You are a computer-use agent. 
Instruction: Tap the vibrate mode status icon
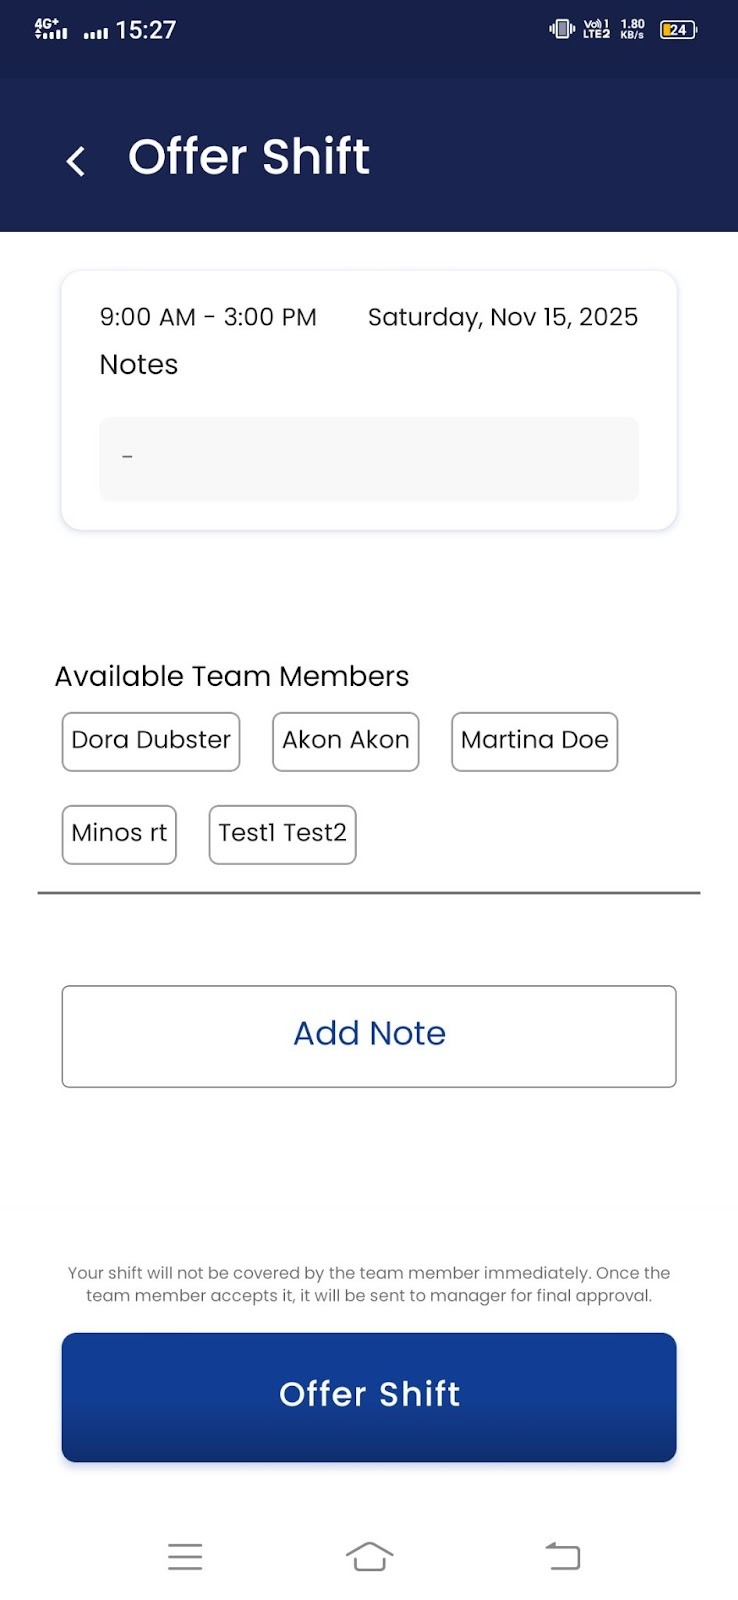tap(562, 29)
